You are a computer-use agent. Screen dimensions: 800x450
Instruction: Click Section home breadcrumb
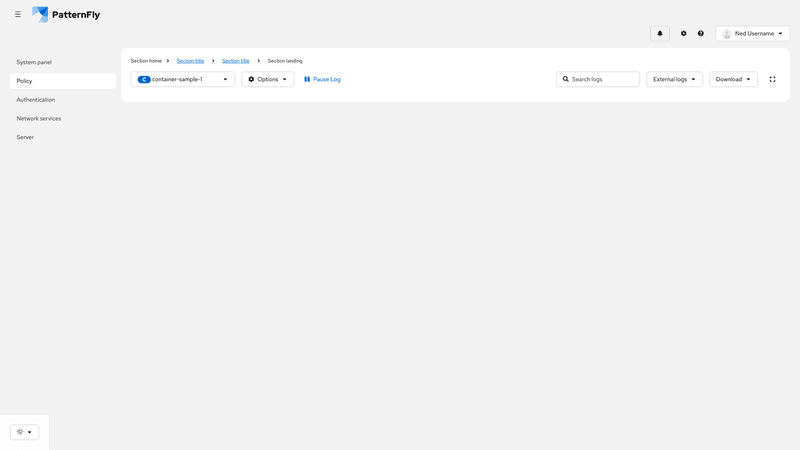click(146, 61)
